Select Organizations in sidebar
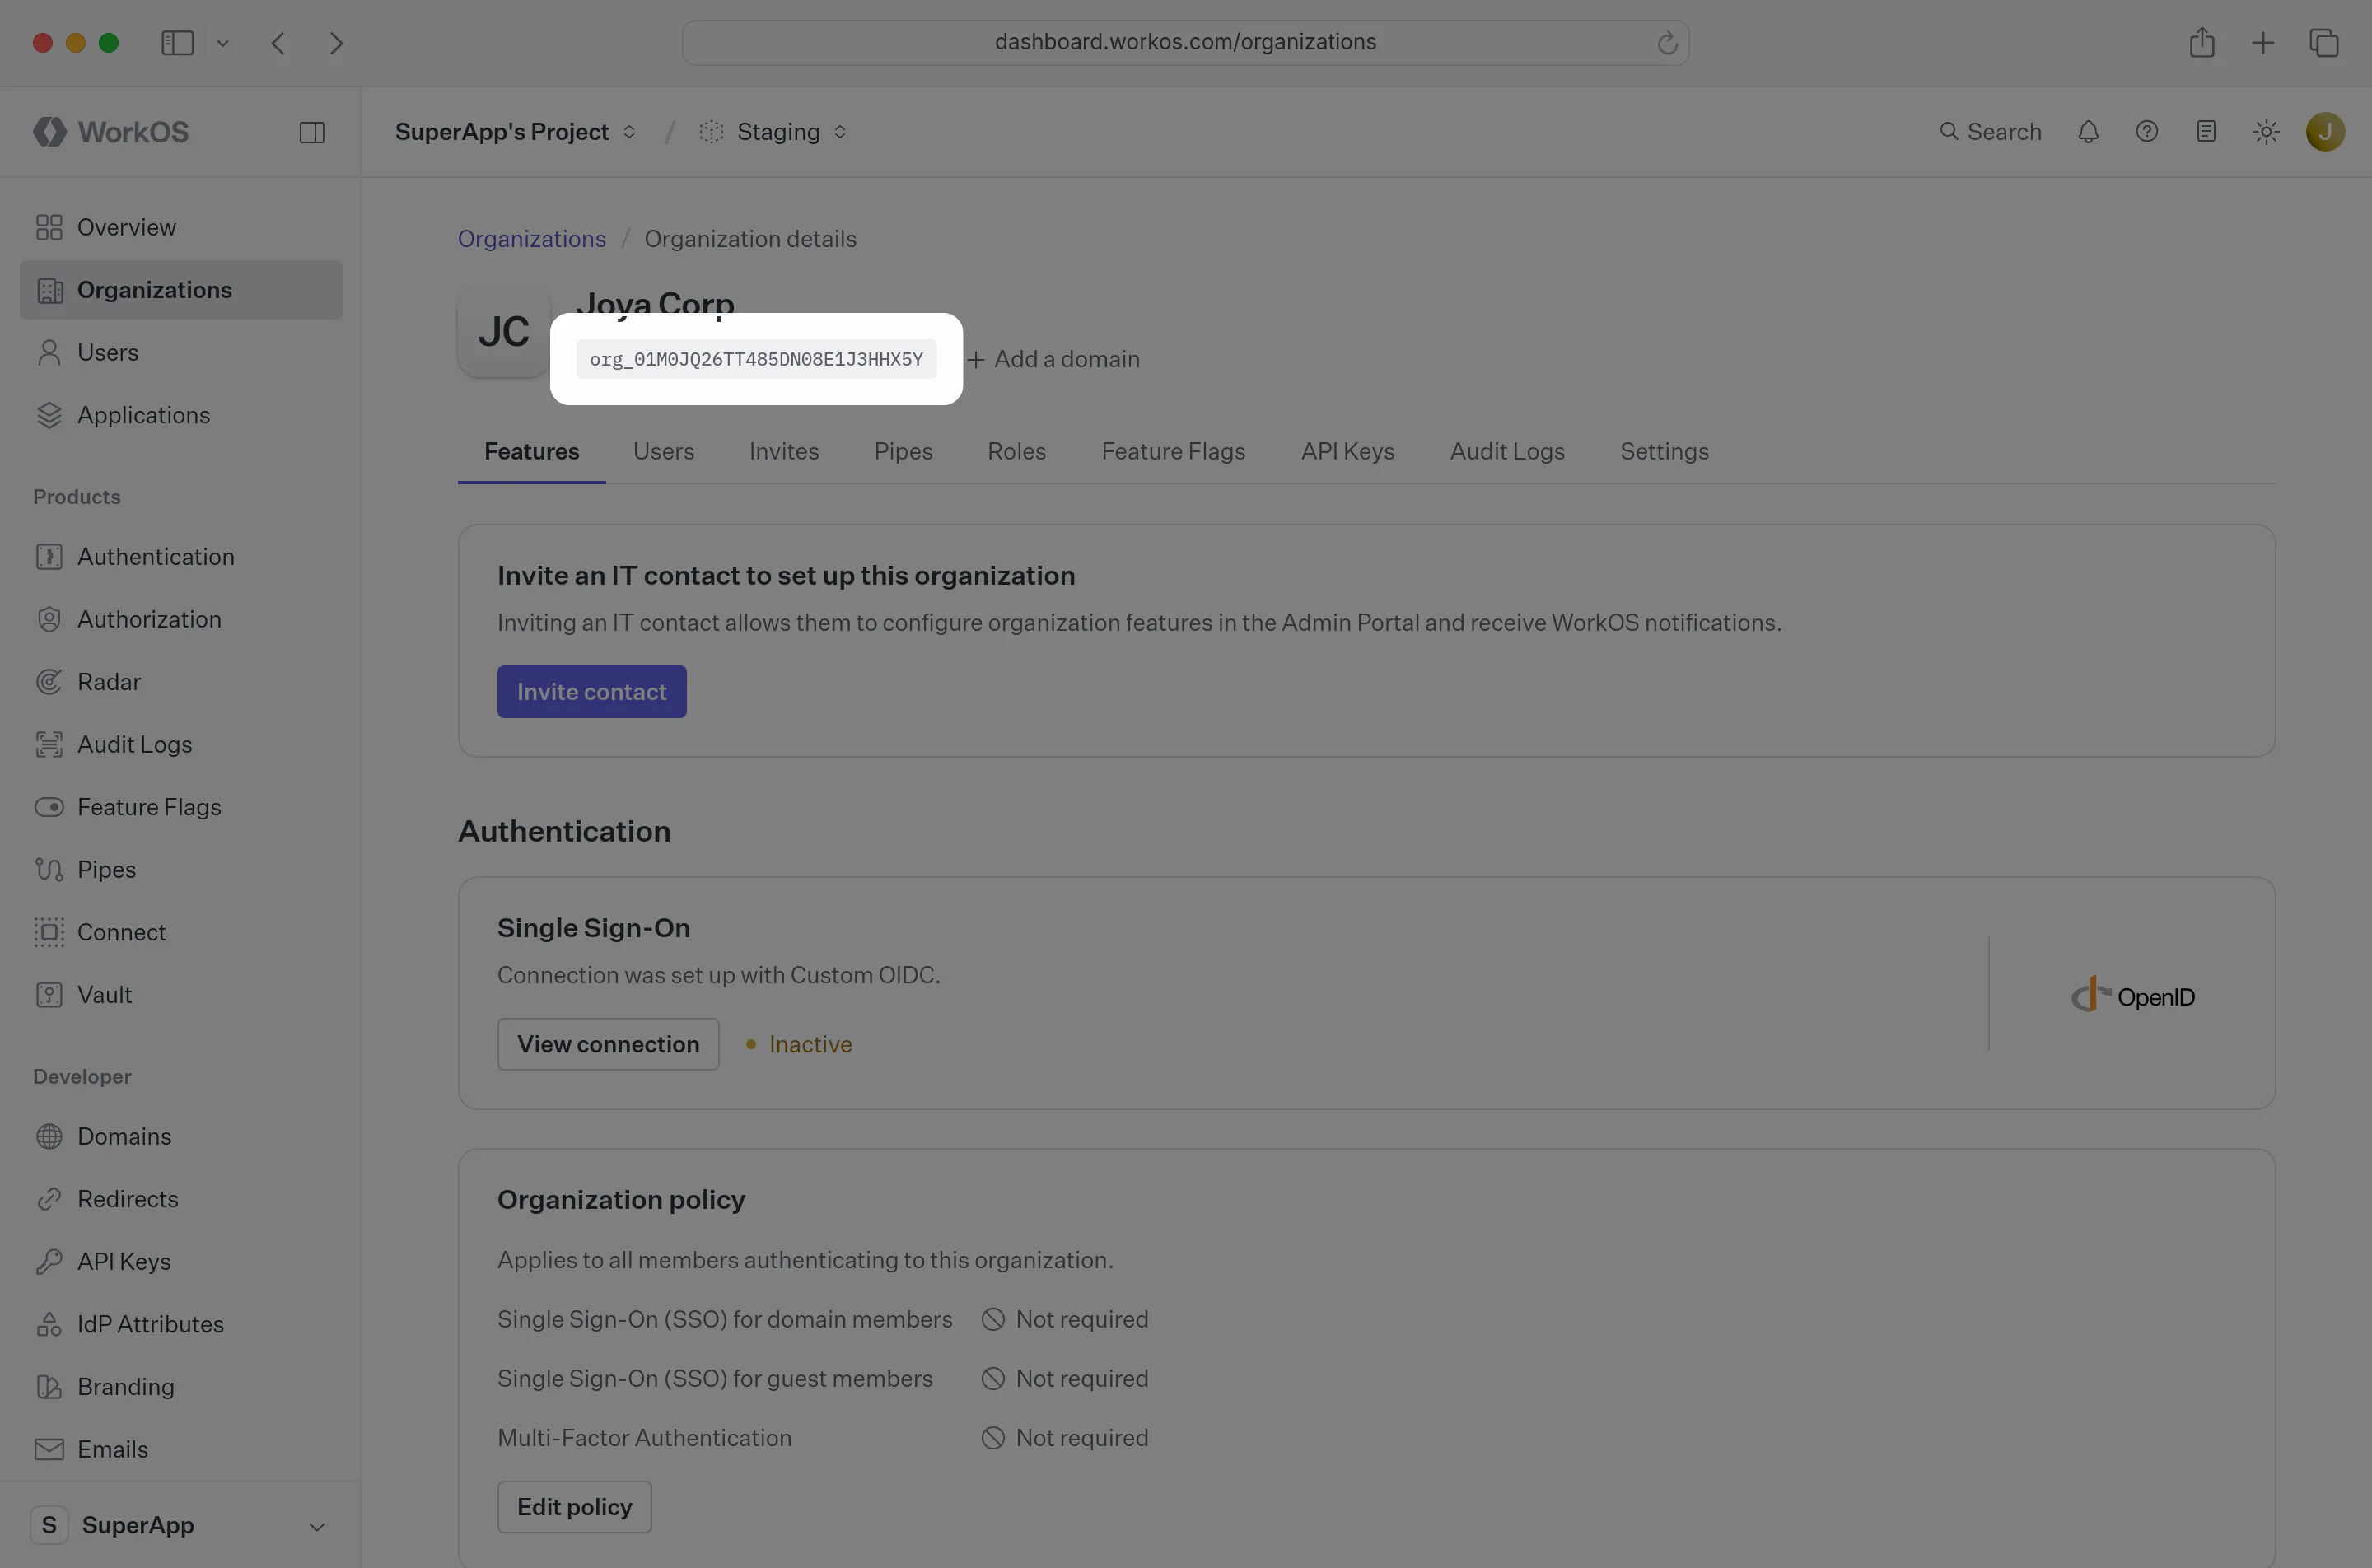 181,290
